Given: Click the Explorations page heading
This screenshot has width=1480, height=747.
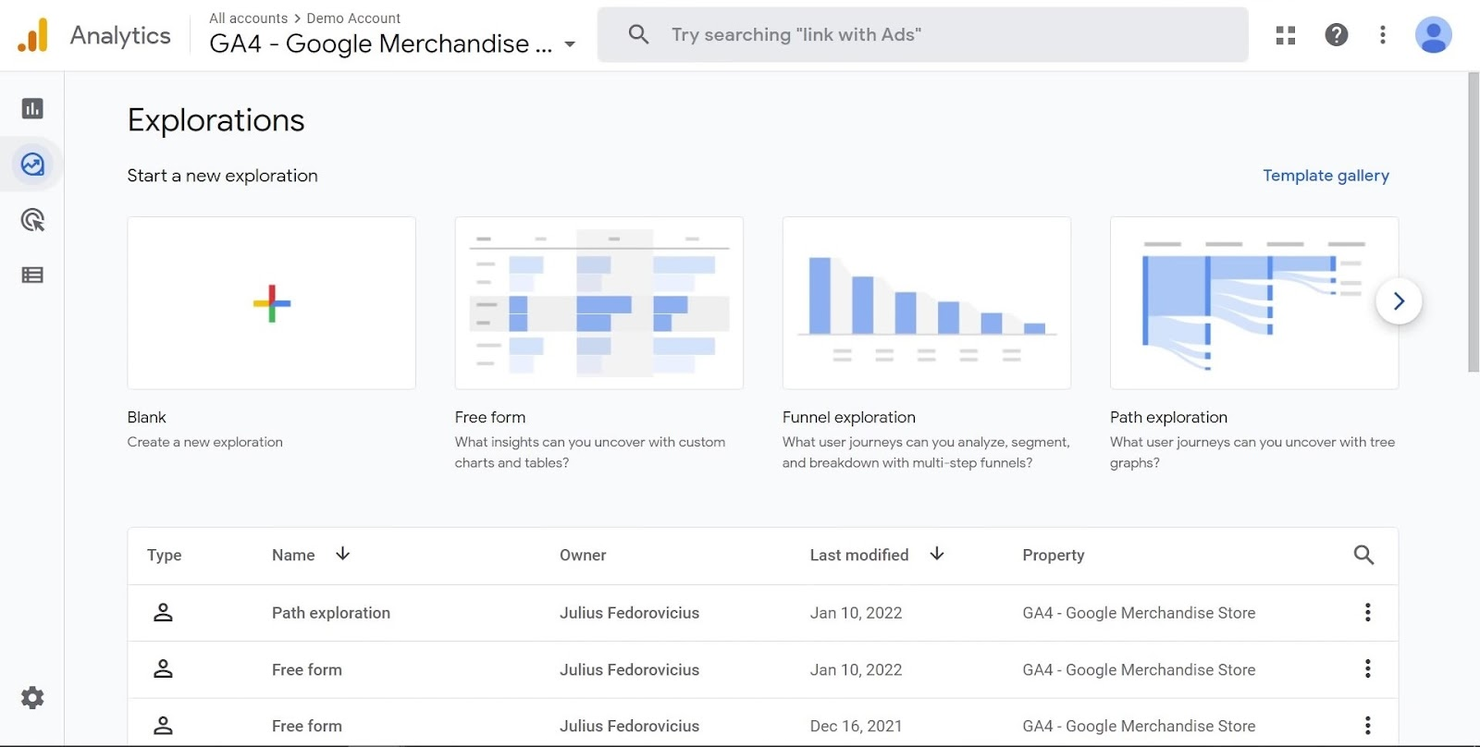Looking at the screenshot, I should click(216, 120).
